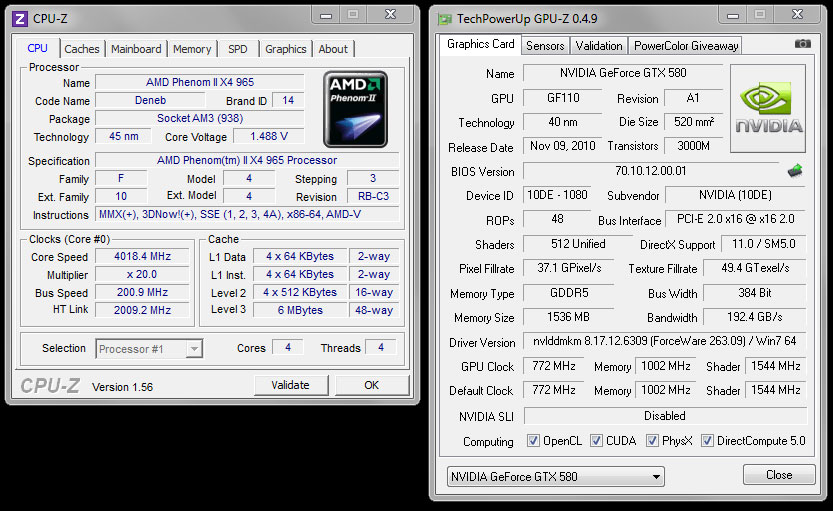The width and height of the screenshot is (833, 511).
Task: Switch to the Sensors tab in GPU-Z
Action: (x=545, y=46)
